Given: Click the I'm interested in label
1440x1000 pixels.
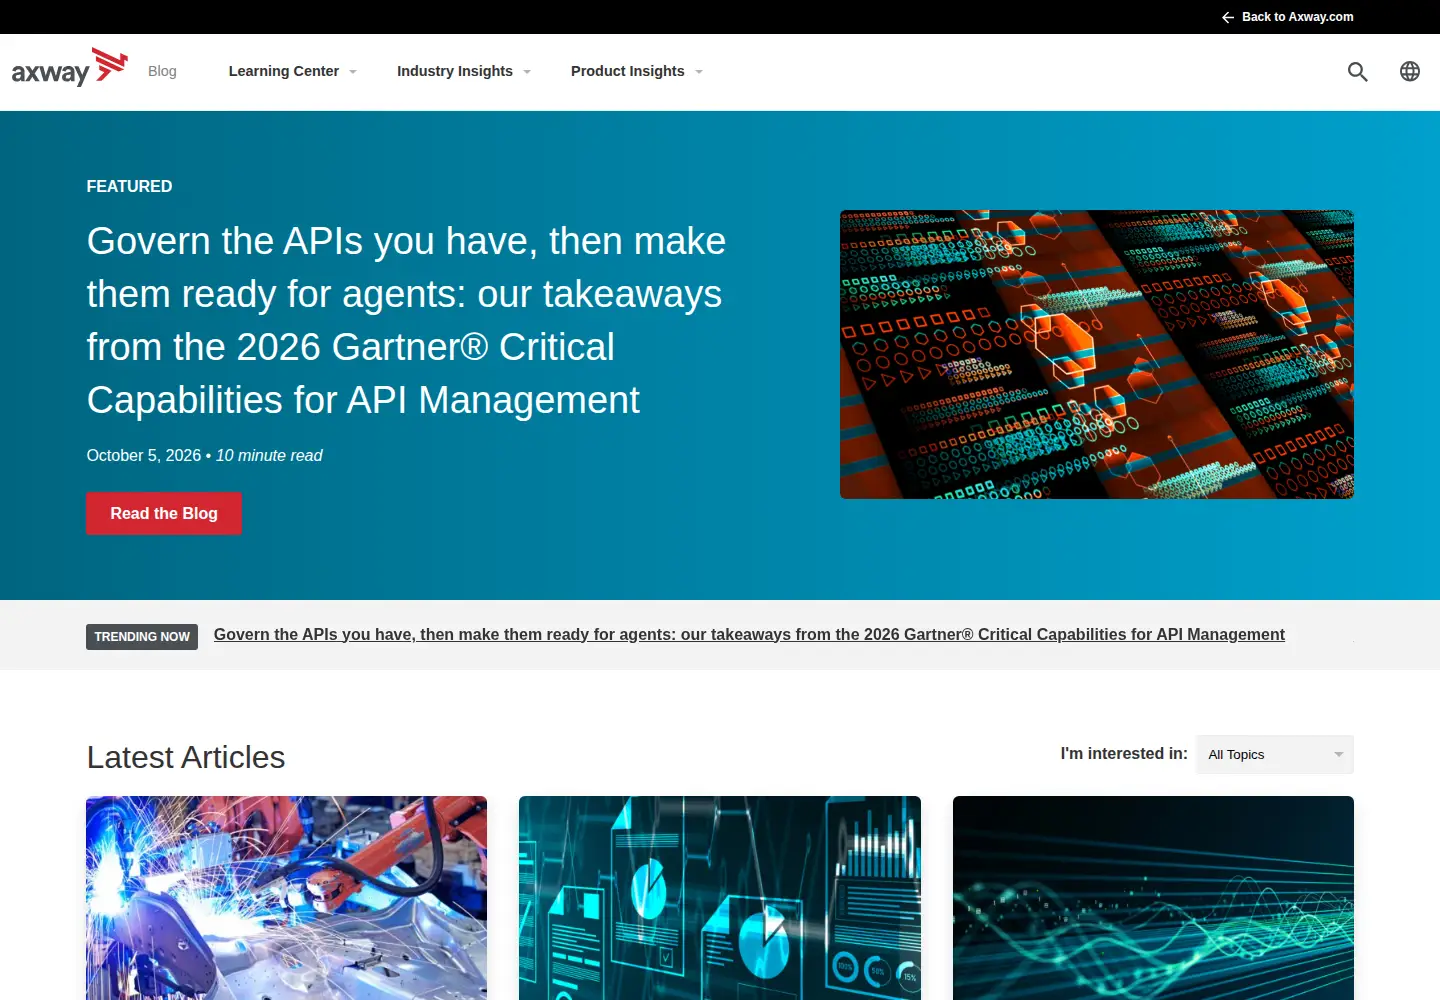Looking at the screenshot, I should click(1124, 754).
